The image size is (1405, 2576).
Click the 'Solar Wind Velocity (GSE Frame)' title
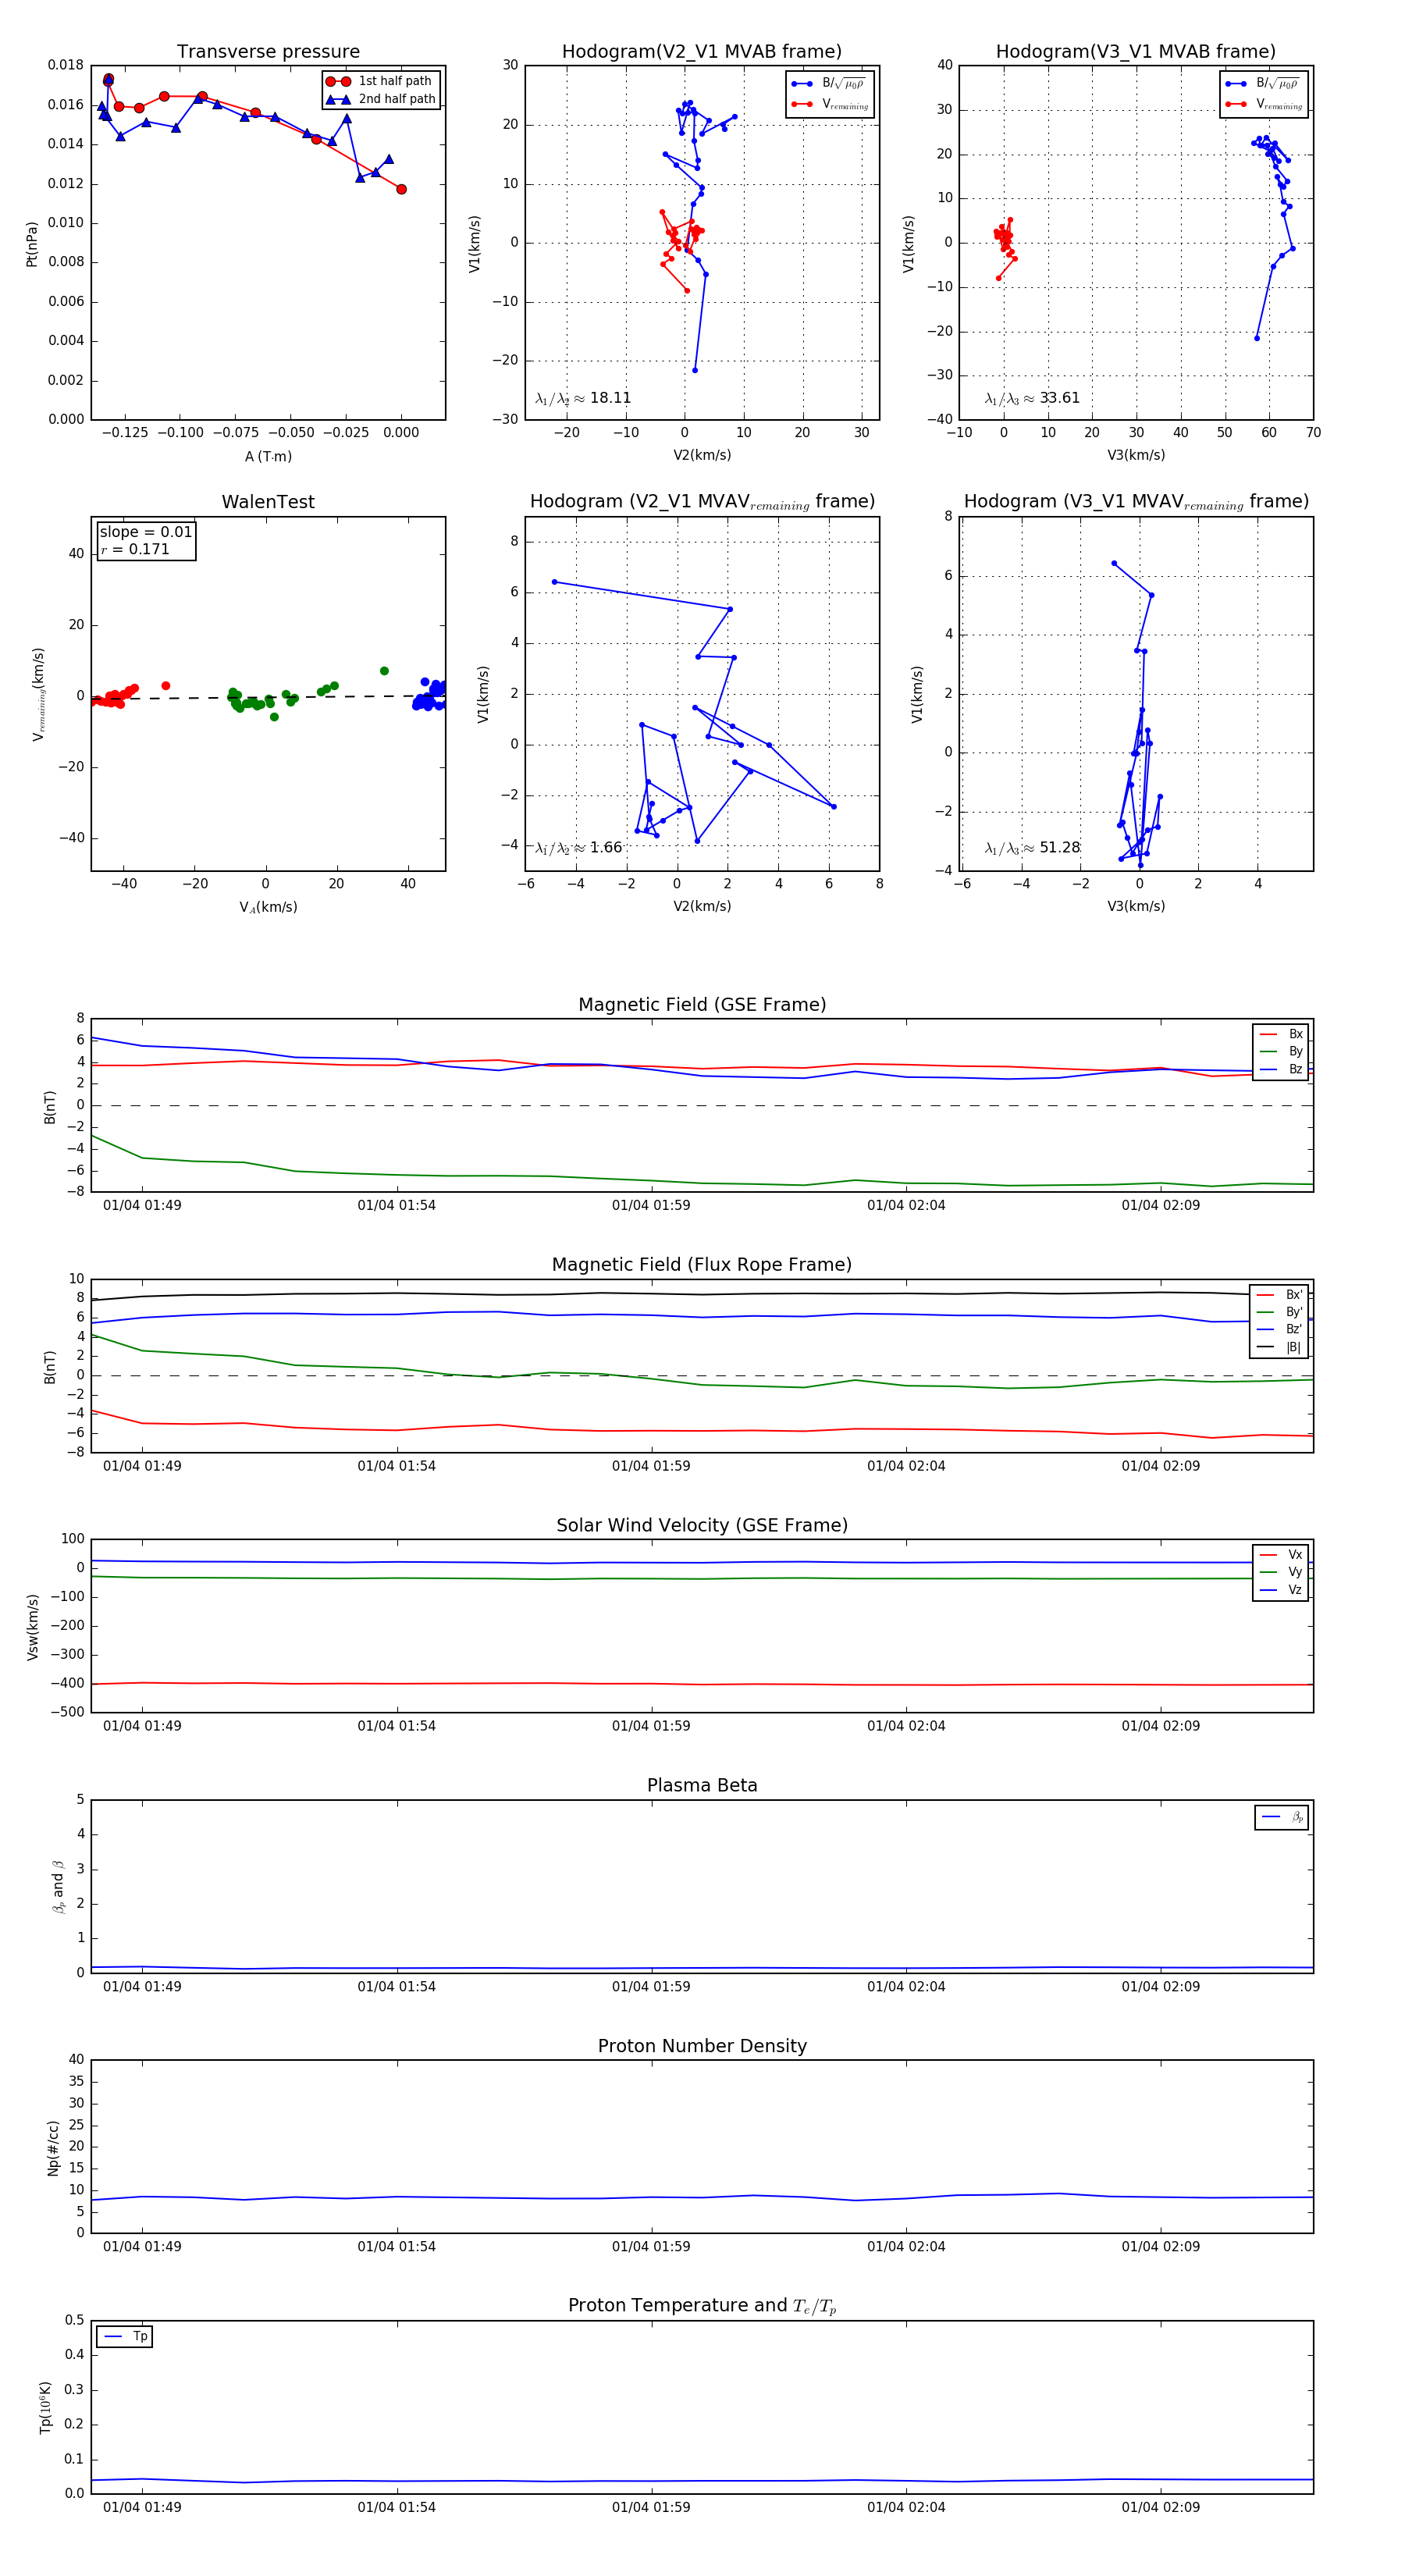coord(702,1525)
